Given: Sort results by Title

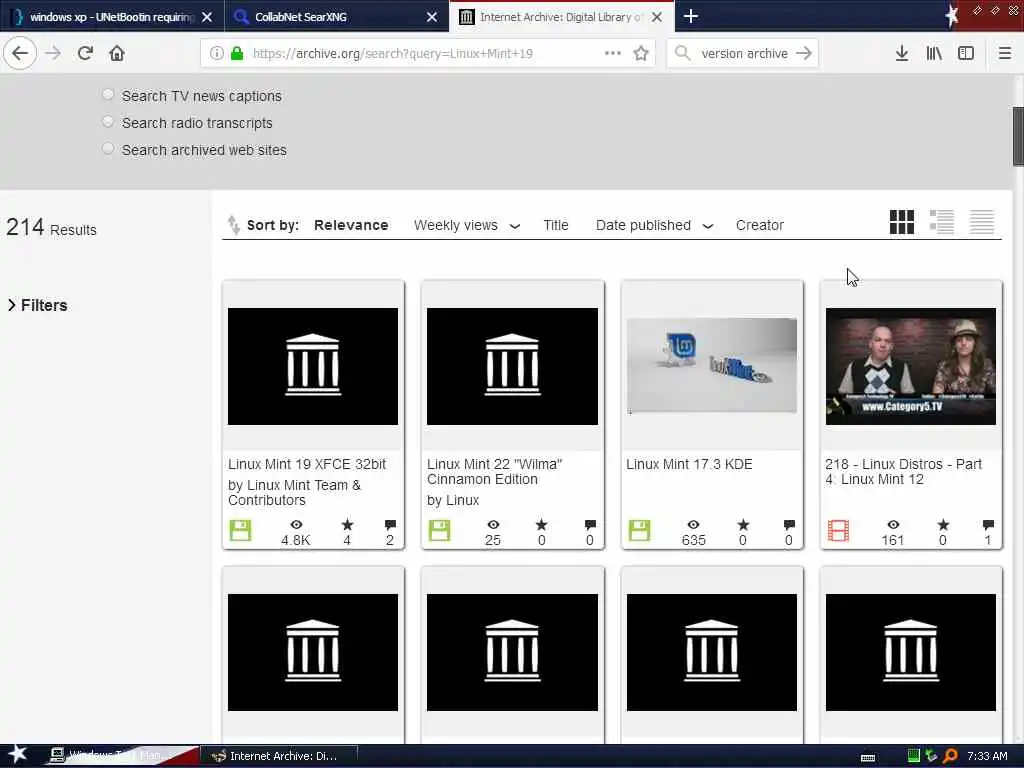Looking at the screenshot, I should click(x=556, y=225).
